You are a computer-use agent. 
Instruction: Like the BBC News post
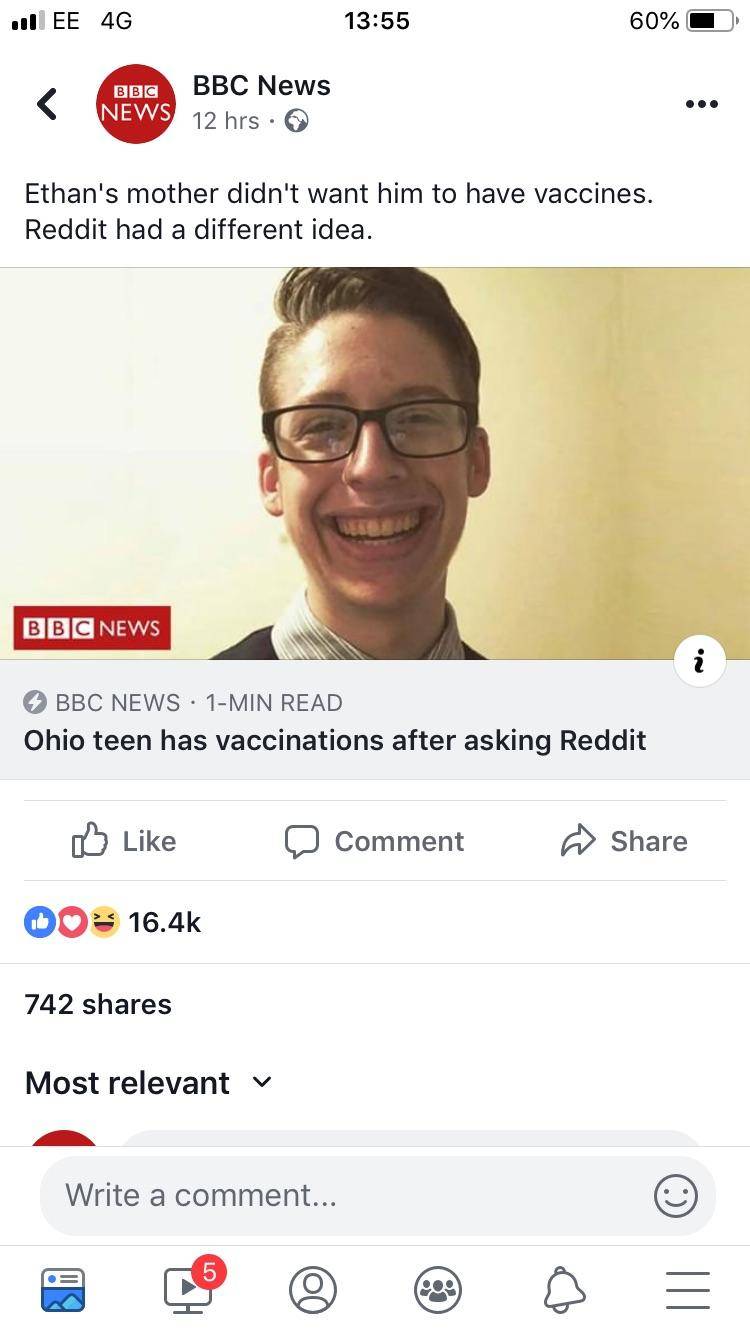click(x=124, y=841)
